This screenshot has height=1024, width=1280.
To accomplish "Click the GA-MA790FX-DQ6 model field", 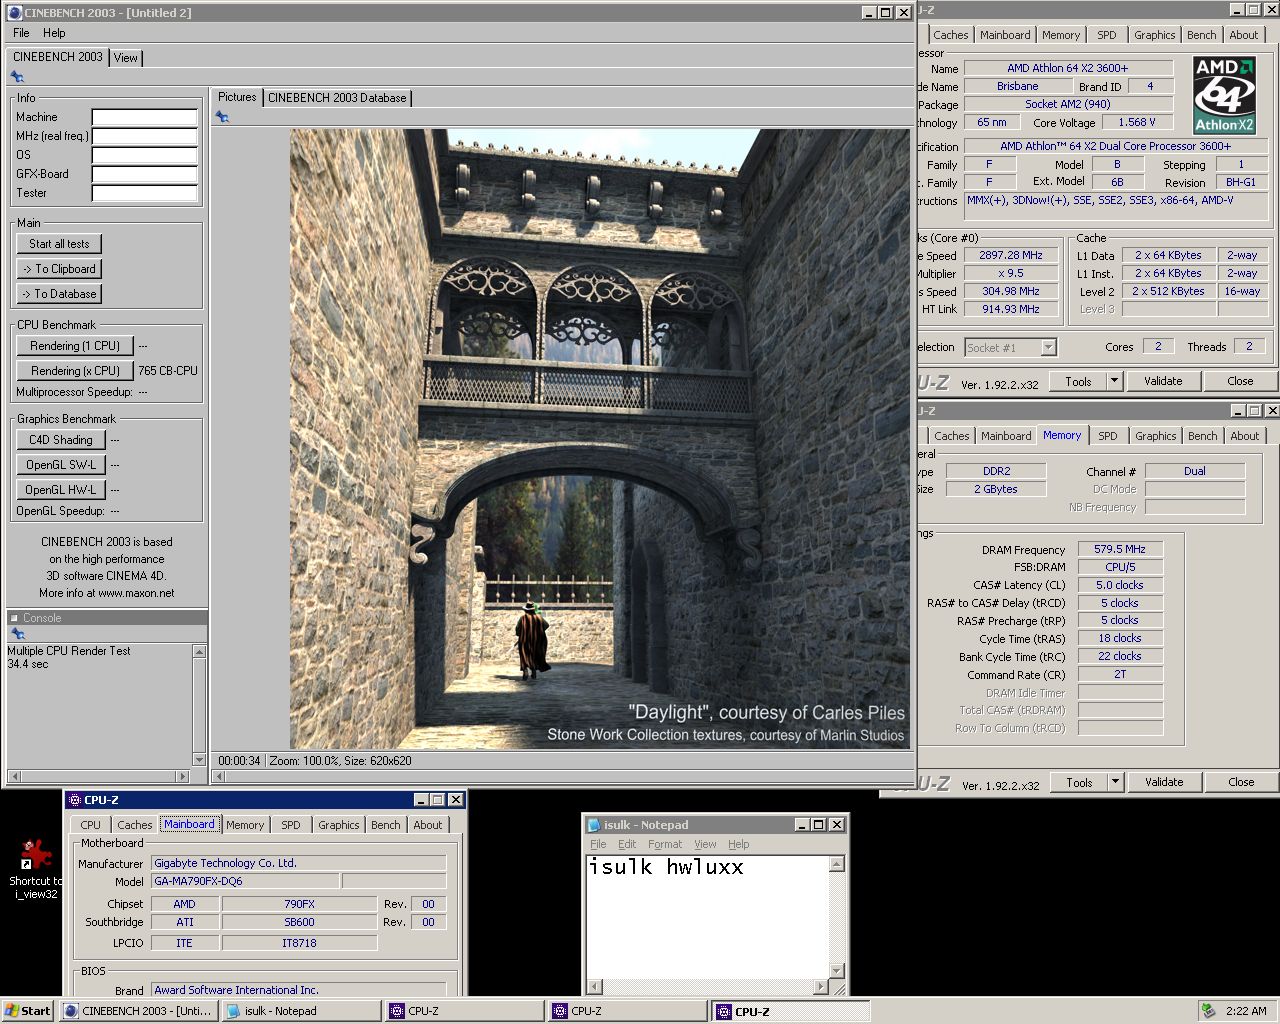I will (x=245, y=881).
